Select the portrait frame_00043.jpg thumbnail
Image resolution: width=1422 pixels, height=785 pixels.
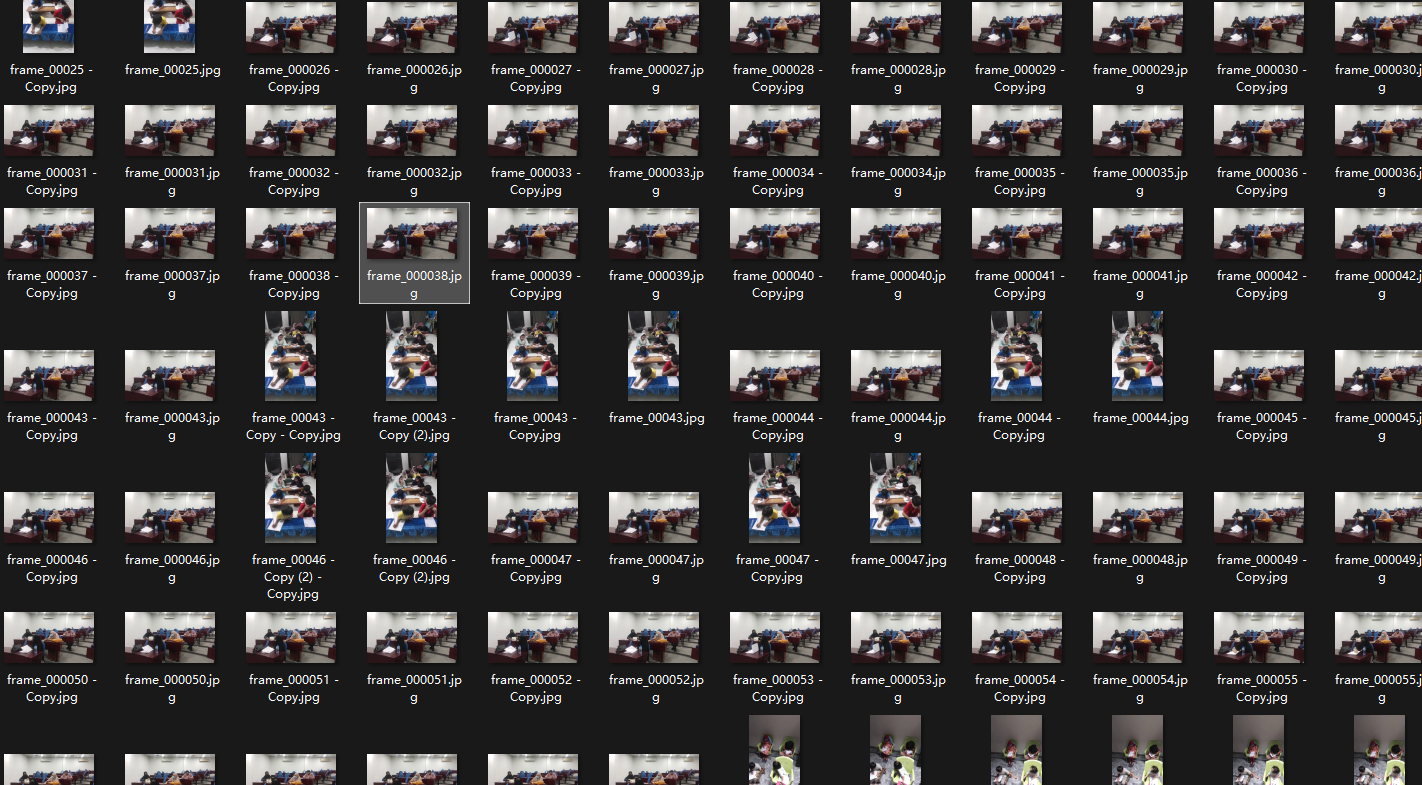(x=654, y=356)
